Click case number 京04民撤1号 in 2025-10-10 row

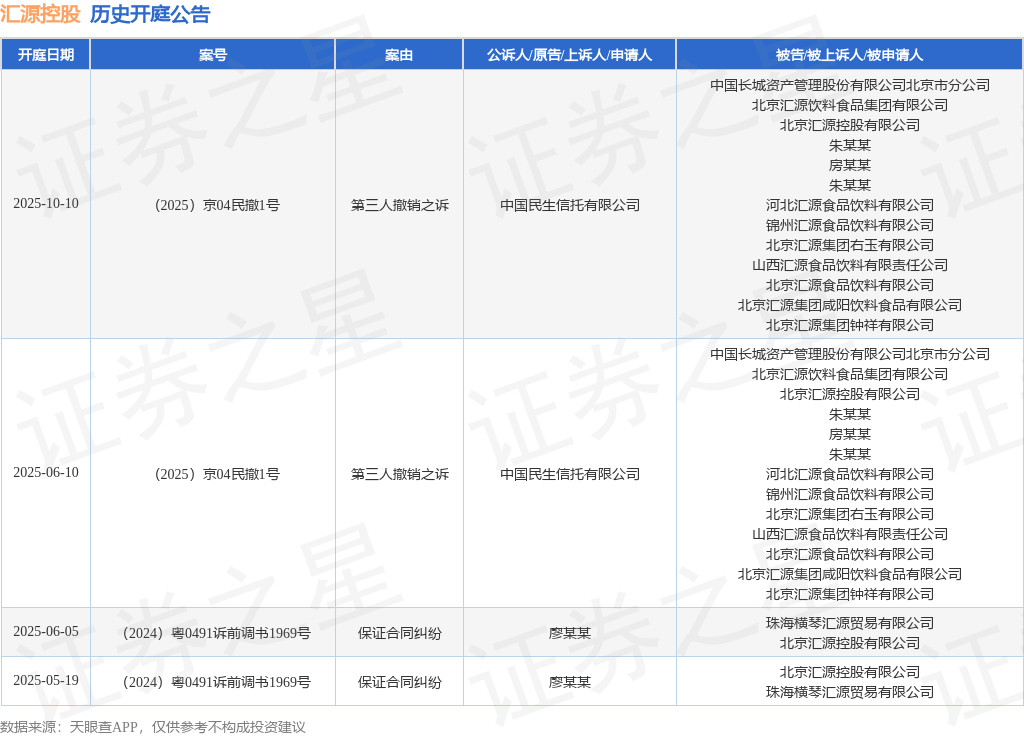(x=217, y=205)
